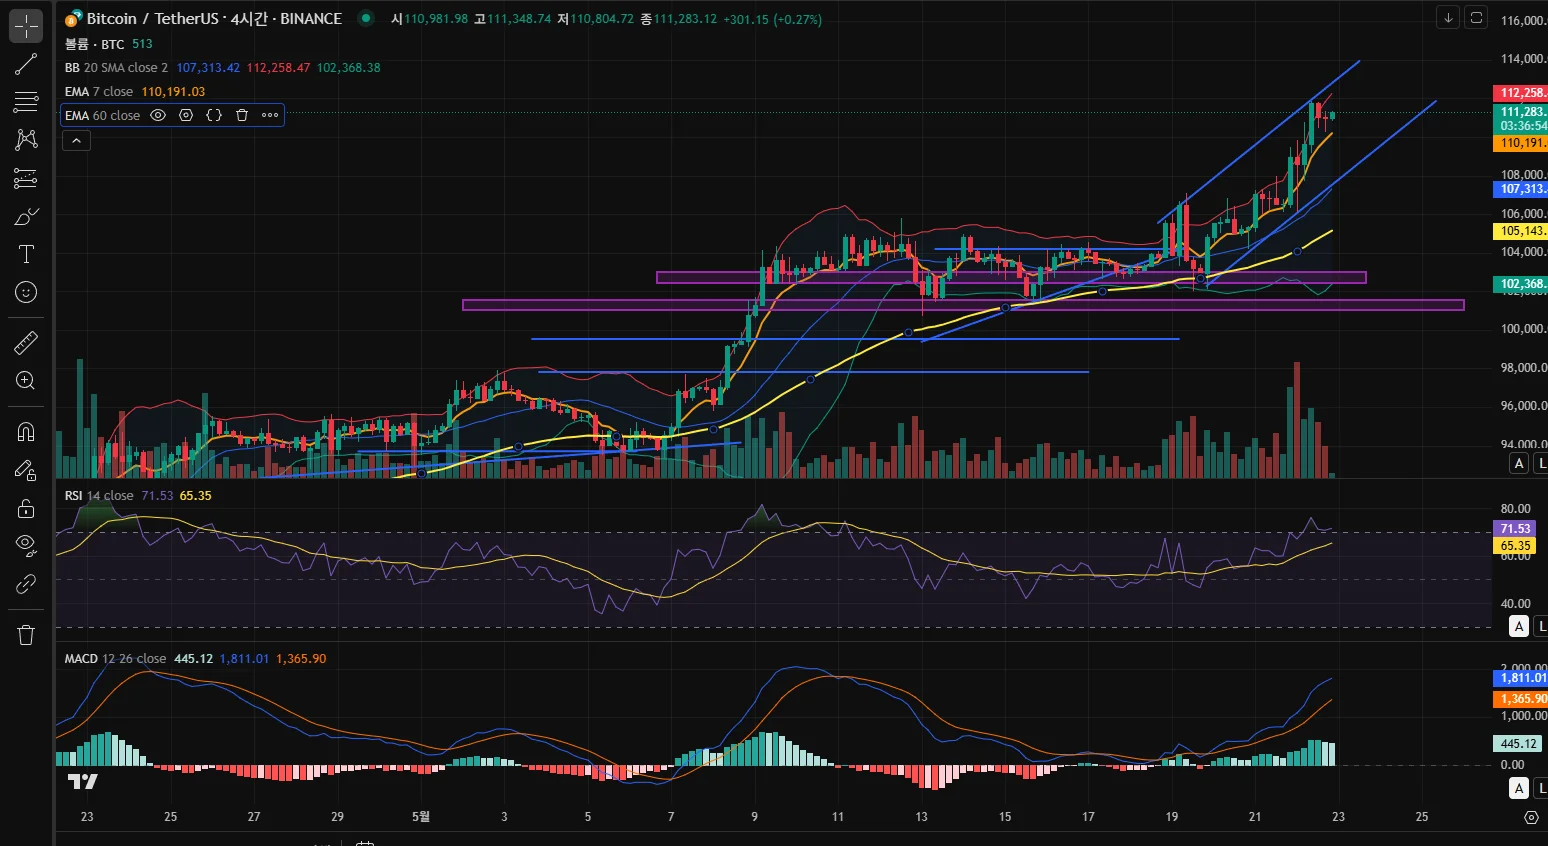The height and width of the screenshot is (846, 1548).
Task: Activate the ruler measure tool
Action: click(26, 343)
